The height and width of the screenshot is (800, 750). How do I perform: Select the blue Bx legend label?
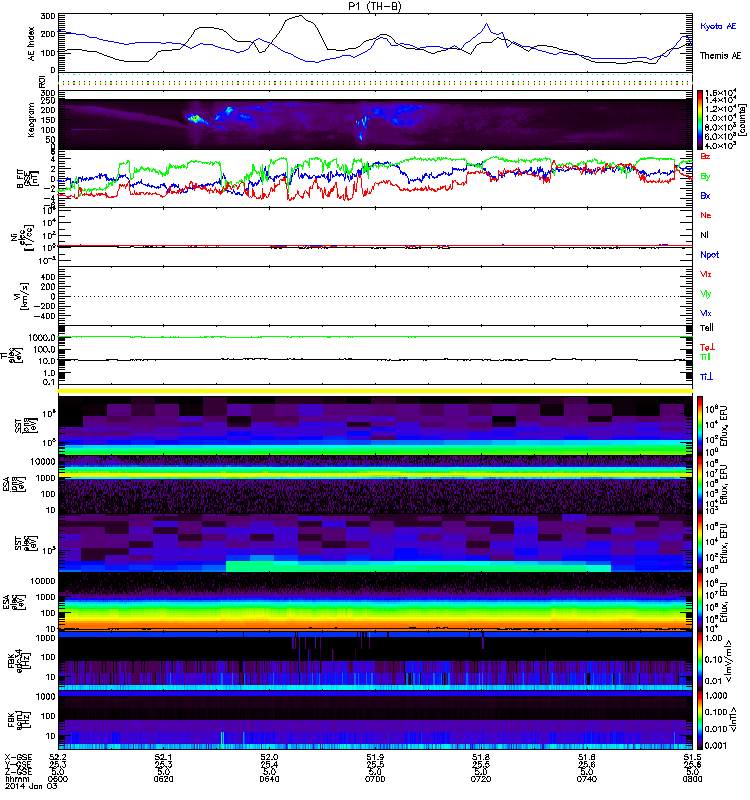pos(705,195)
